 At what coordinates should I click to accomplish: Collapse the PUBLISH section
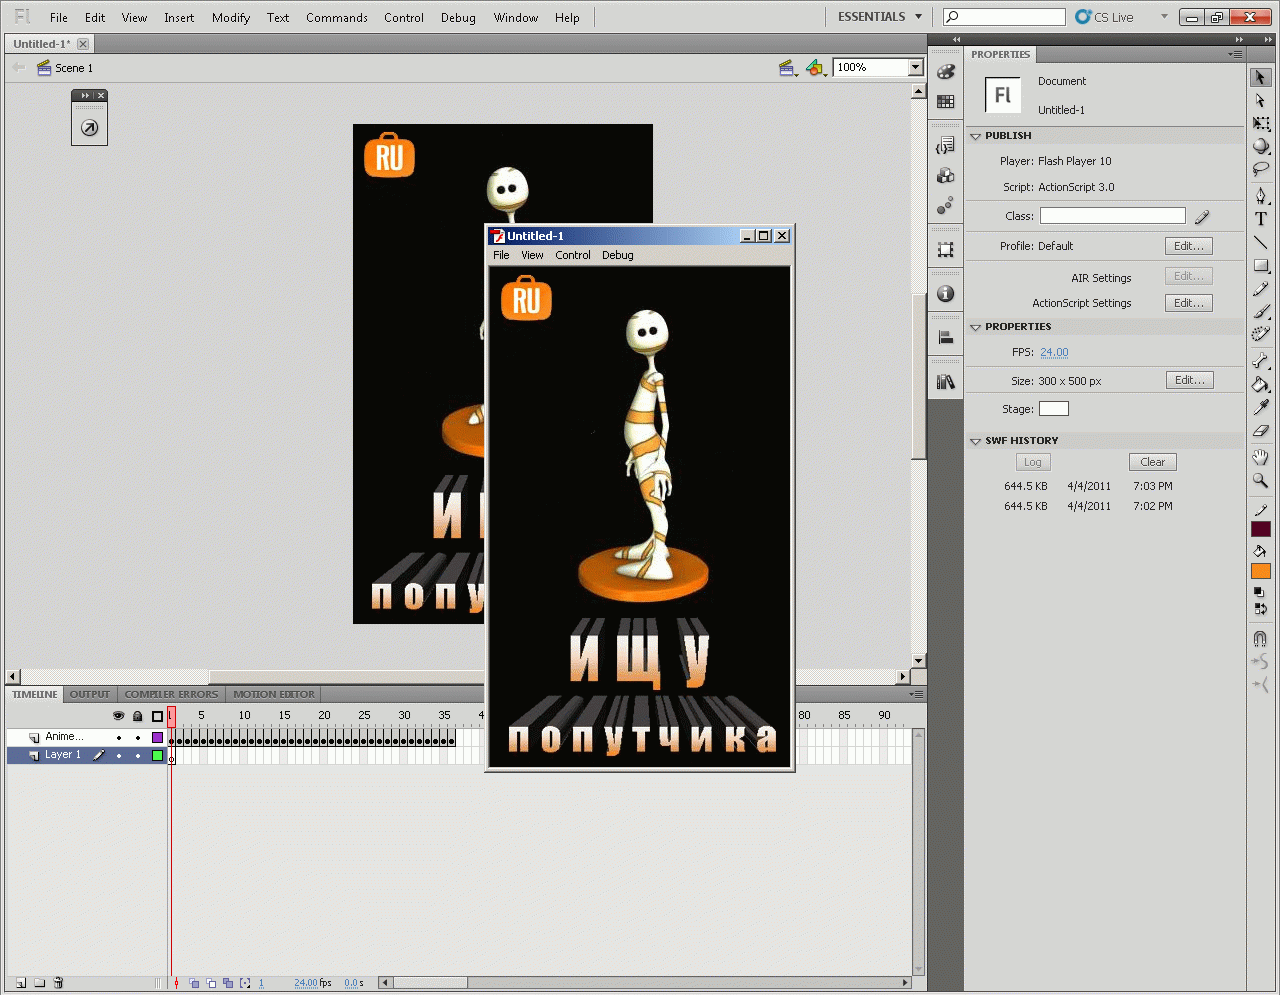976,136
